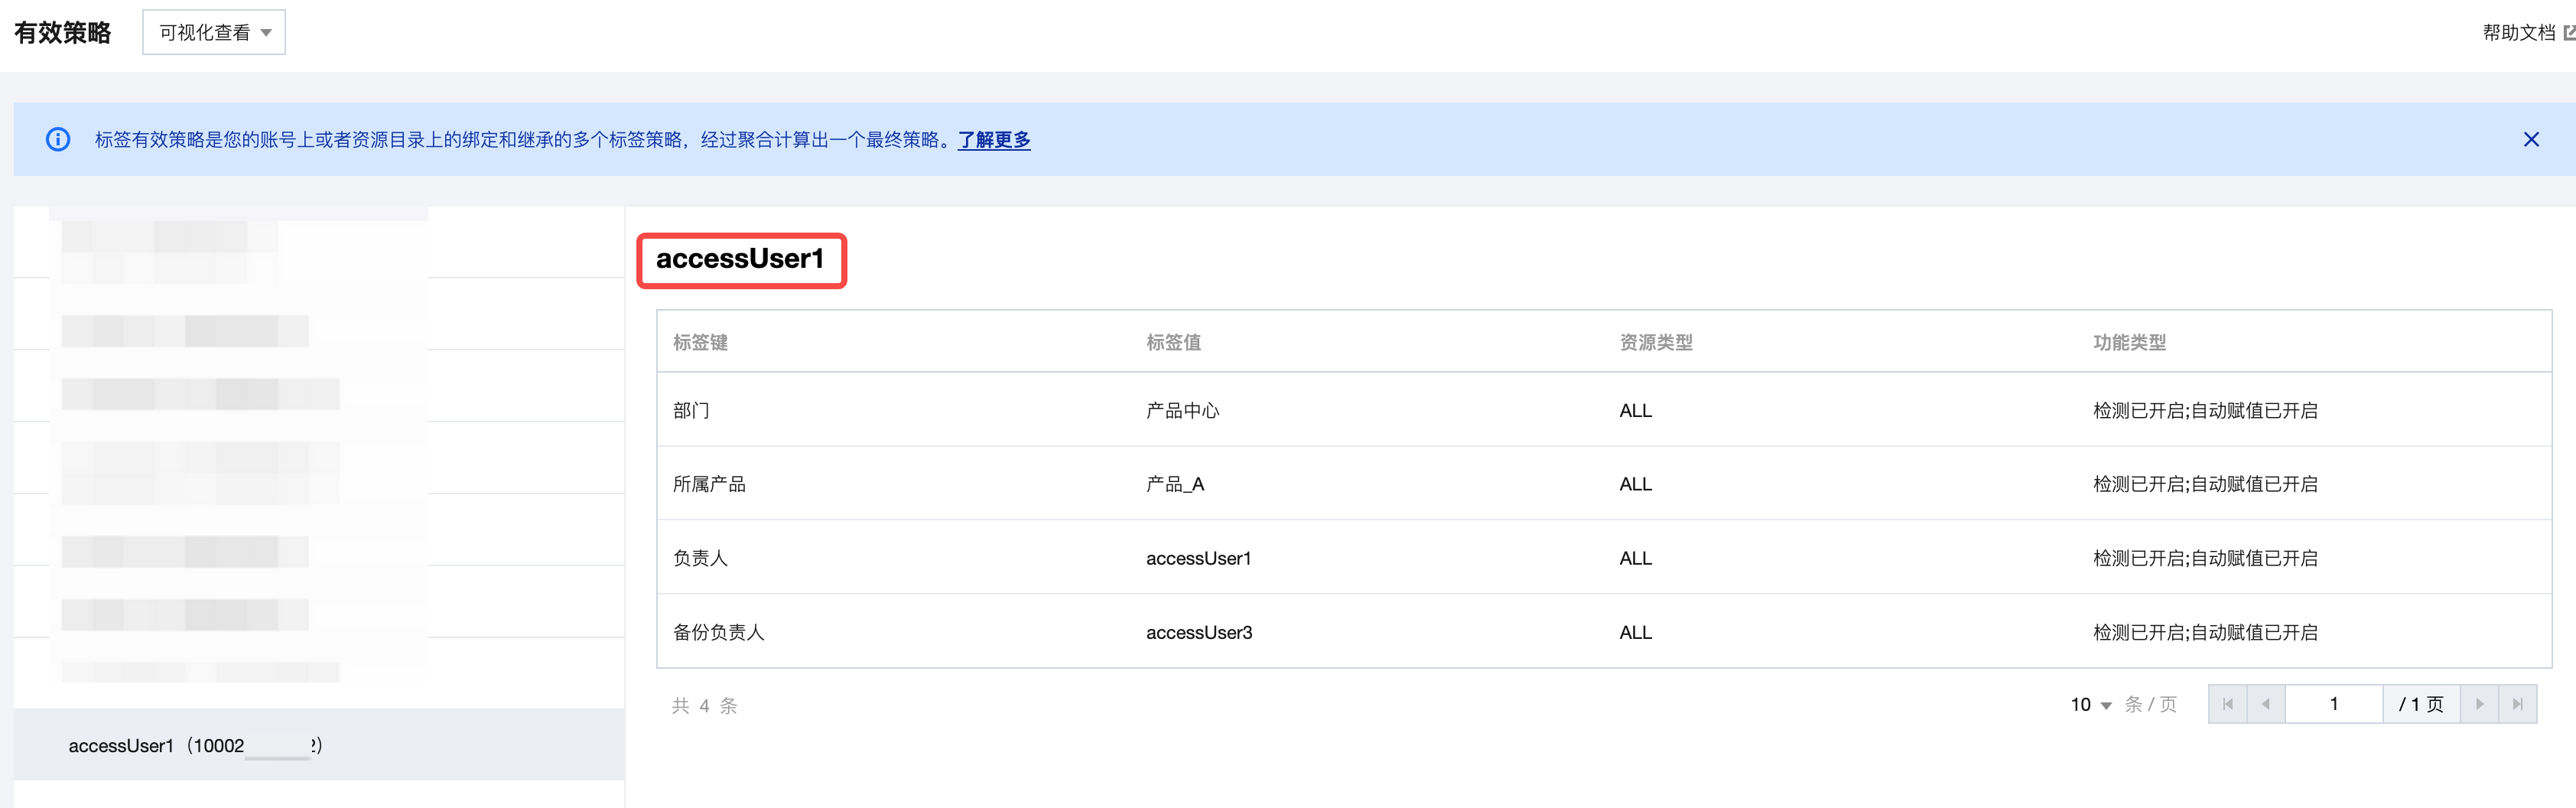Image resolution: width=2576 pixels, height=808 pixels.
Task: Go to the next page
Action: (2479, 704)
